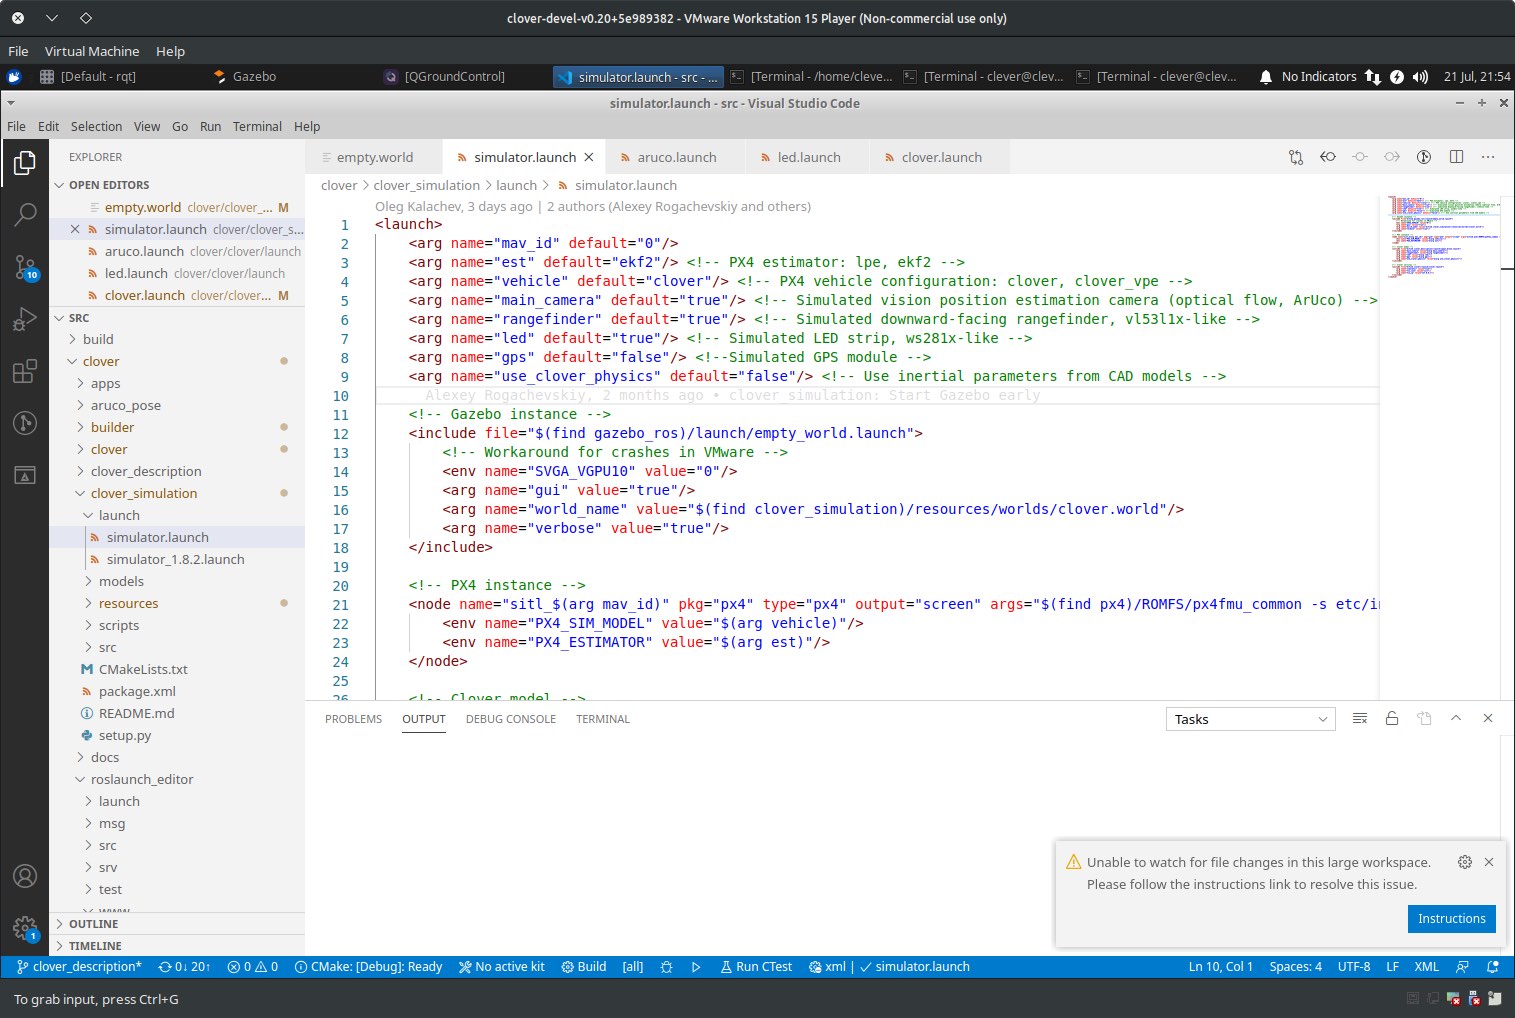Image resolution: width=1515 pixels, height=1018 pixels.
Task: Split the editor using the title bar icon
Action: pyautogui.click(x=1456, y=157)
